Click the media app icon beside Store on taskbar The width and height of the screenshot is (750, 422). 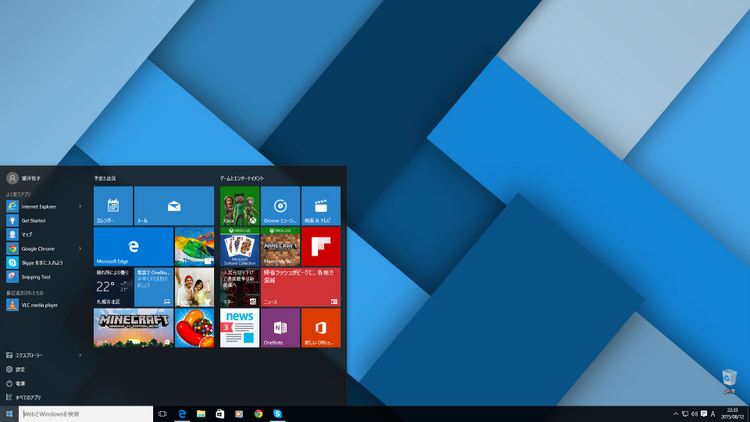click(239, 414)
